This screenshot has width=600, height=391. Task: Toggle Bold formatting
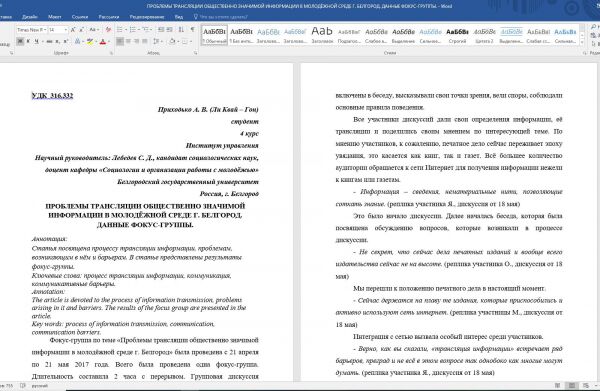20,41
